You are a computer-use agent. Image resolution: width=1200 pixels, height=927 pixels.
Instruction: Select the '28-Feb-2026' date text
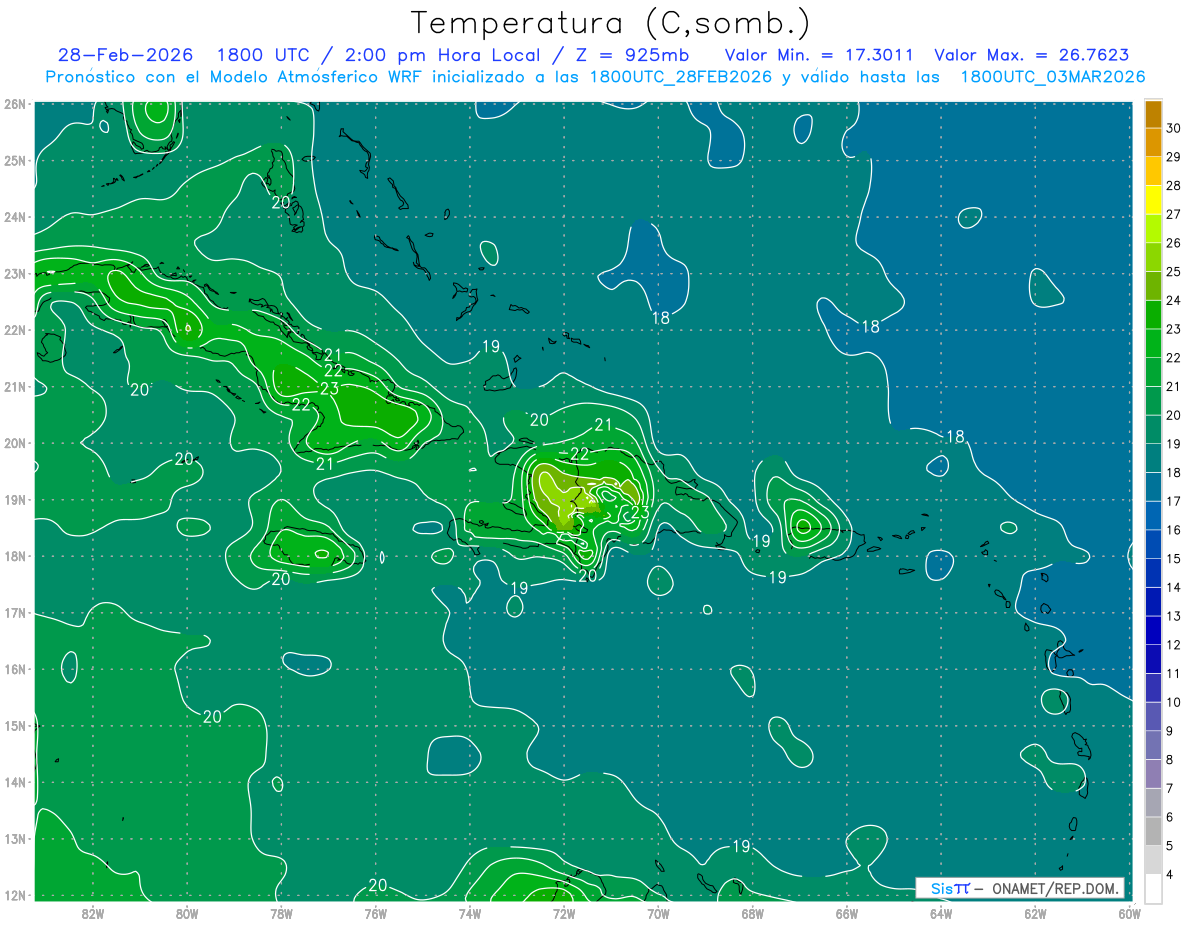[x=125, y=55]
